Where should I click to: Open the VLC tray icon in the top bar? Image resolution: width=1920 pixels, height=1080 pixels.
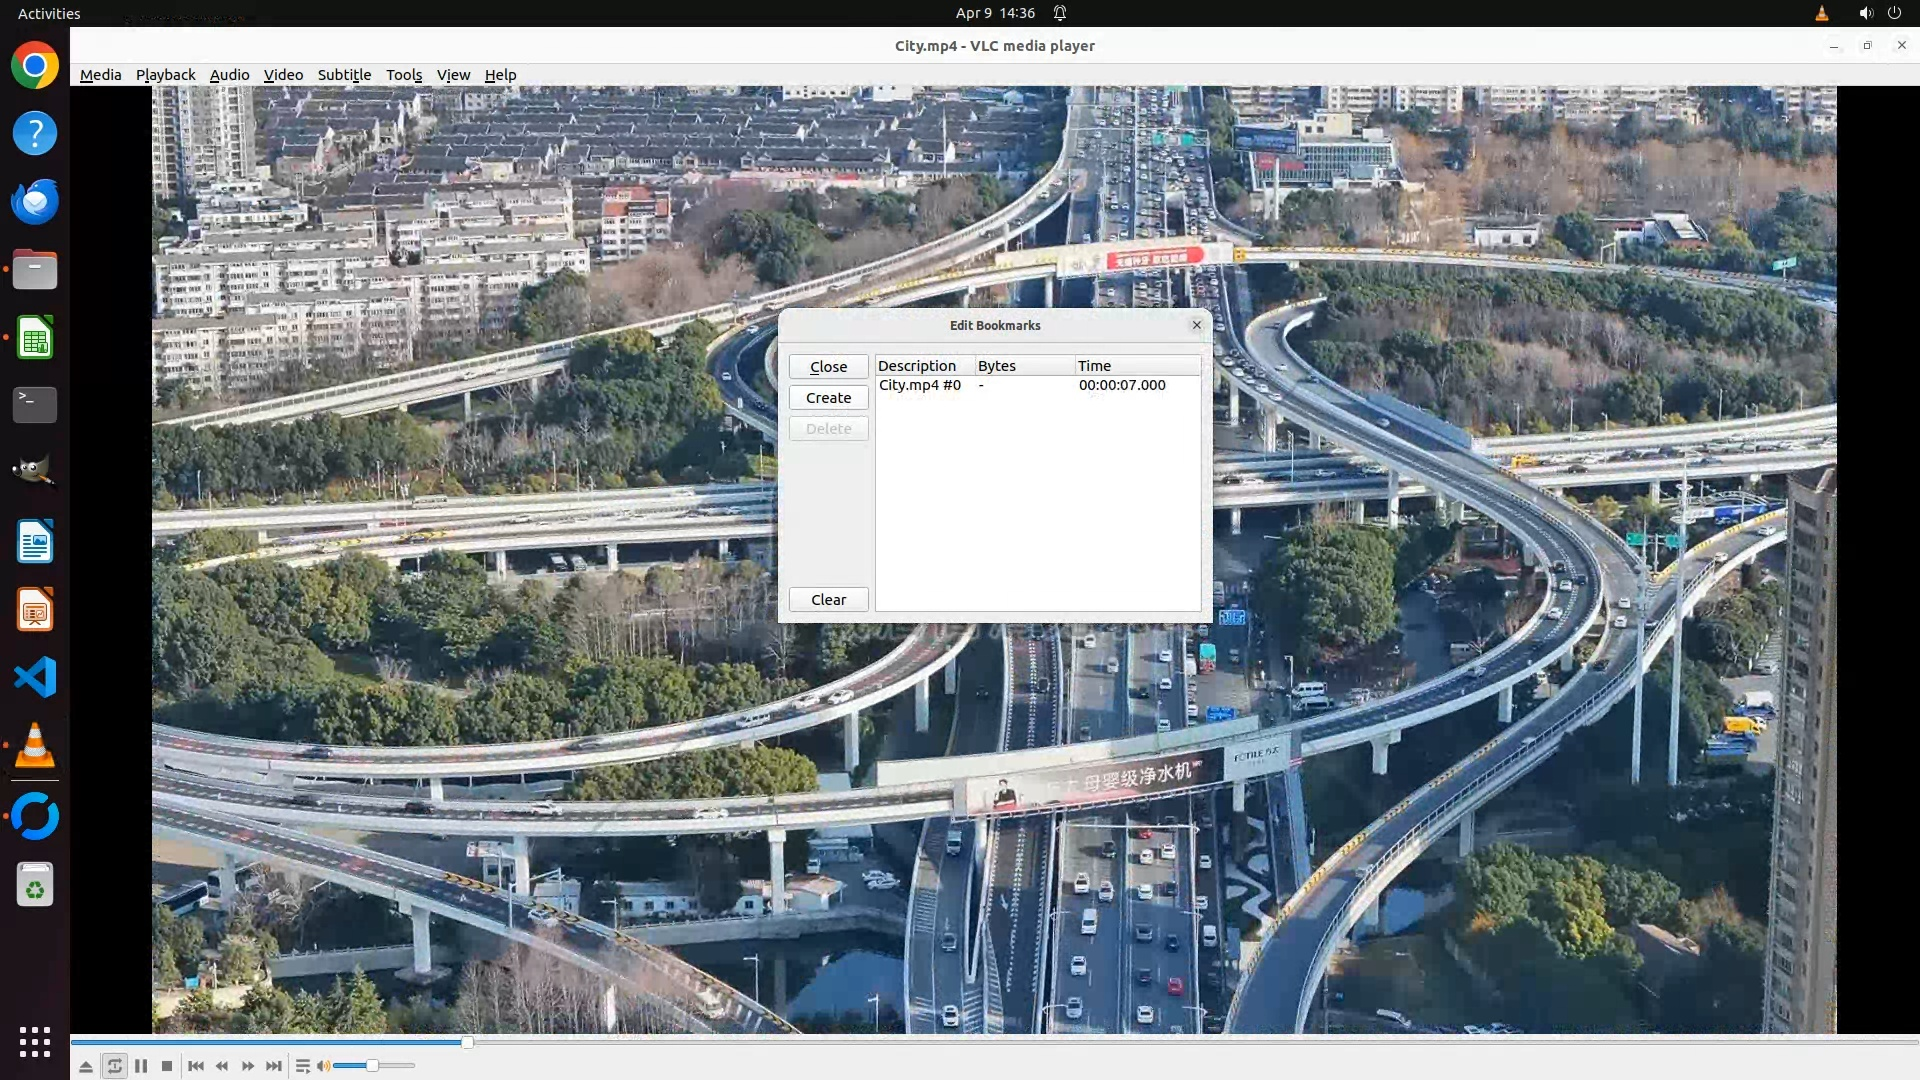(x=1822, y=13)
